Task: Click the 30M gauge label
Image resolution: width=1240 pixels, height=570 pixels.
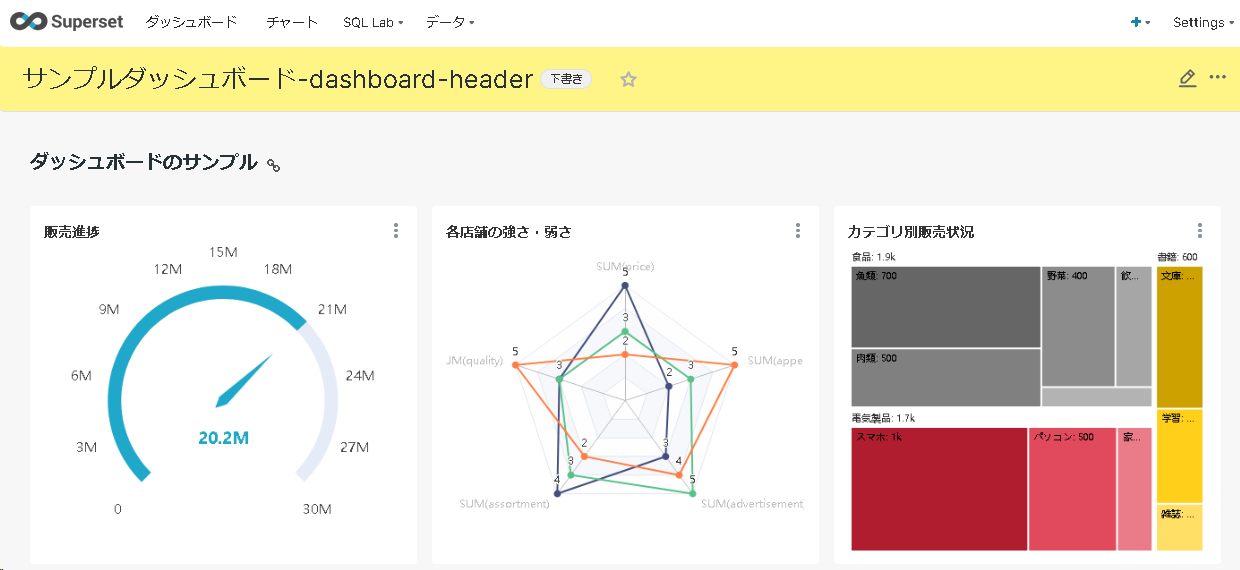Action: coord(317,509)
